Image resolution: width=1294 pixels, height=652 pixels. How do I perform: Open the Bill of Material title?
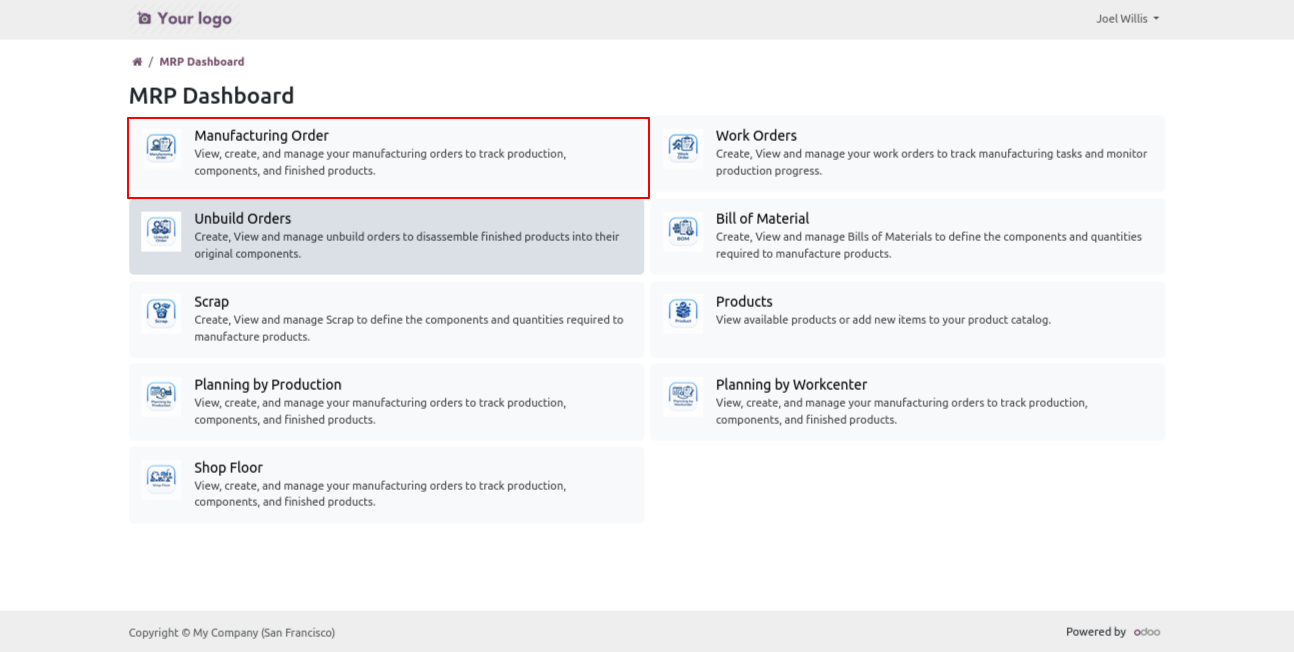point(762,219)
